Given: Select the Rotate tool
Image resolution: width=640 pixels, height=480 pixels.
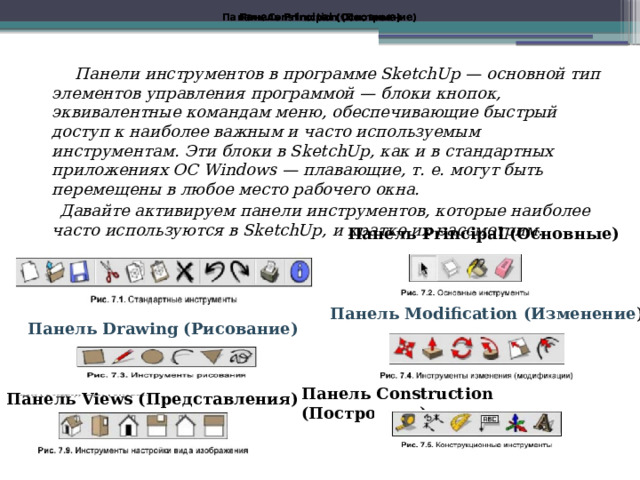Looking at the screenshot, I should (461, 348).
